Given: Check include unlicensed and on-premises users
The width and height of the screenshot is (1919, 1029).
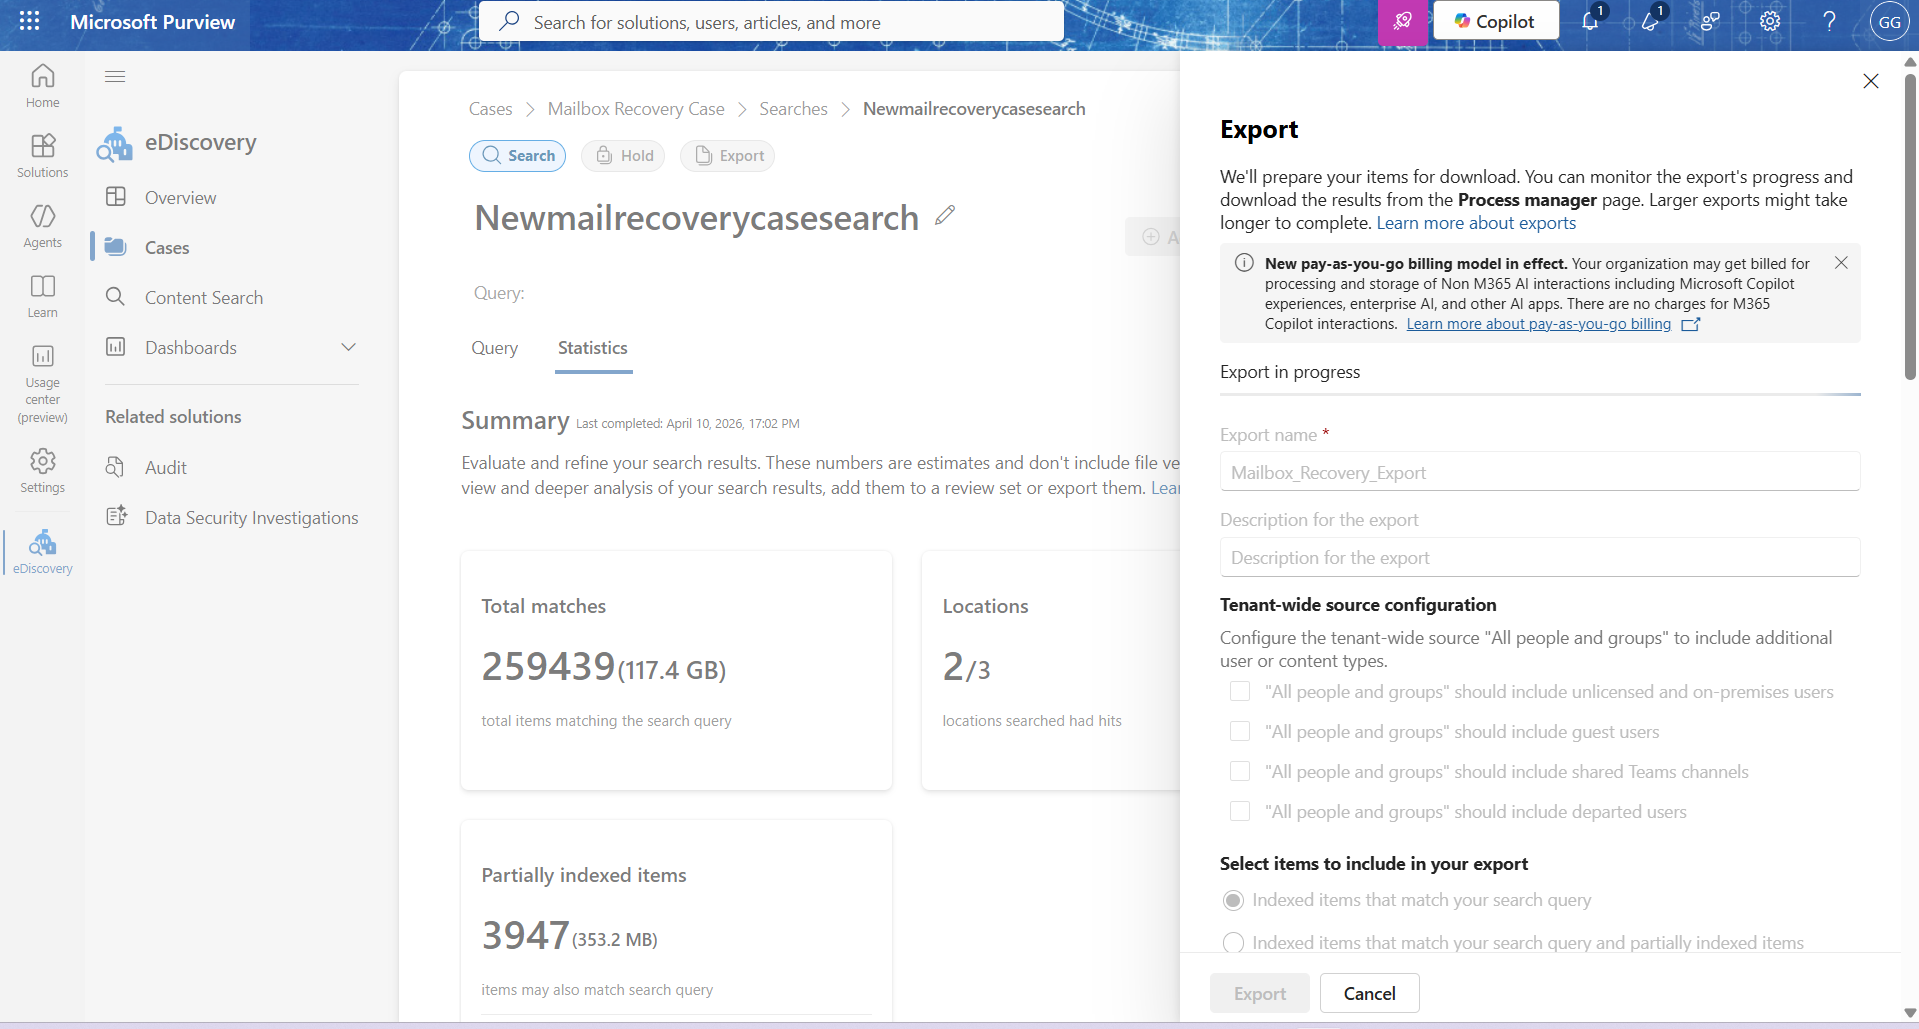Looking at the screenshot, I should [1240, 691].
